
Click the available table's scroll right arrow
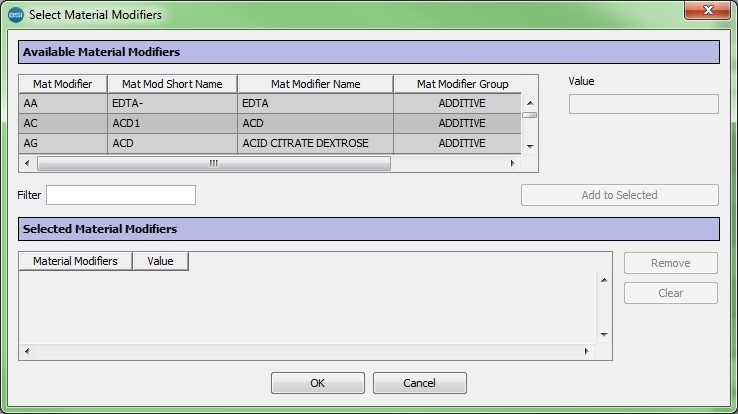click(x=513, y=163)
